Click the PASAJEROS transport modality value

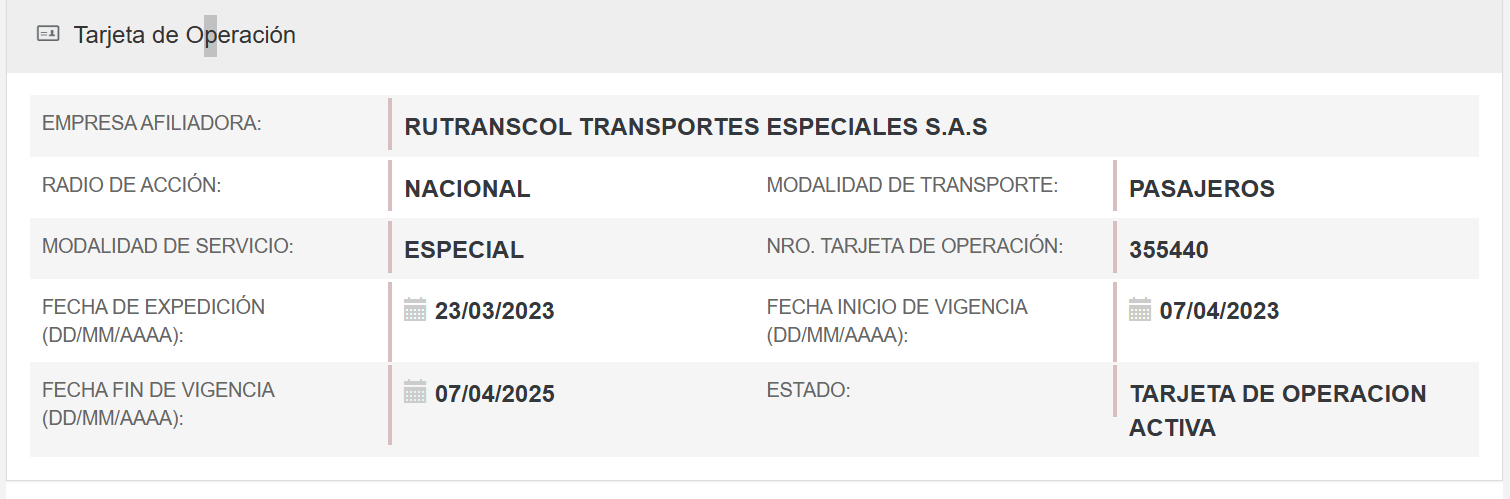pyautogui.click(x=1201, y=189)
